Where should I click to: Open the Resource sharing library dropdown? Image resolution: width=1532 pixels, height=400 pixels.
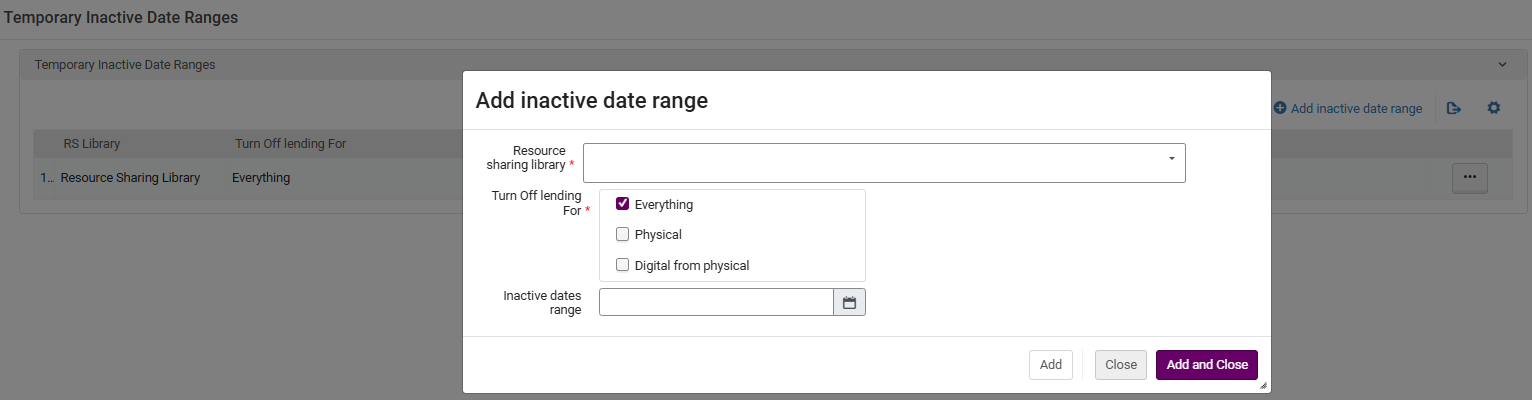pyautogui.click(x=884, y=163)
